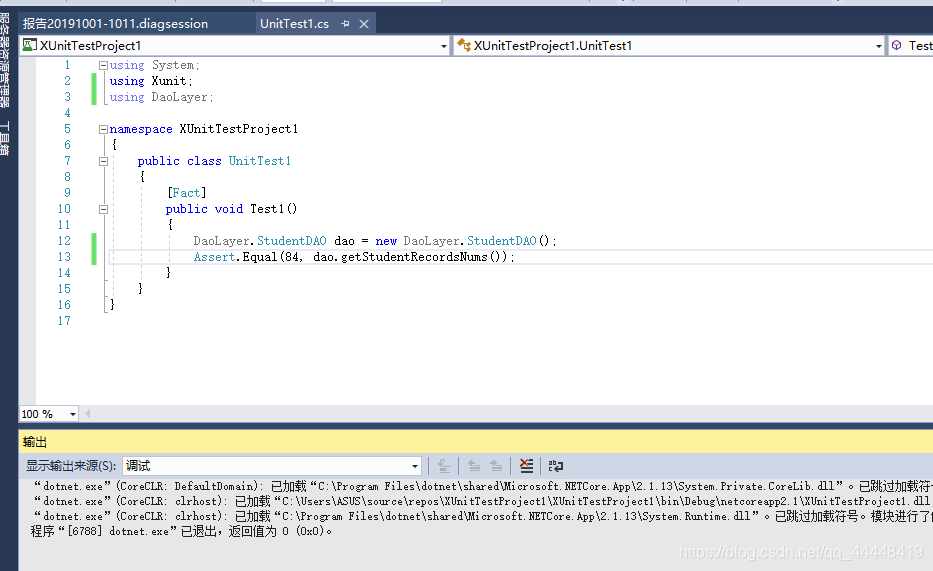This screenshot has width=933, height=571.
Task: Collapse the using directives block
Action: point(103,65)
